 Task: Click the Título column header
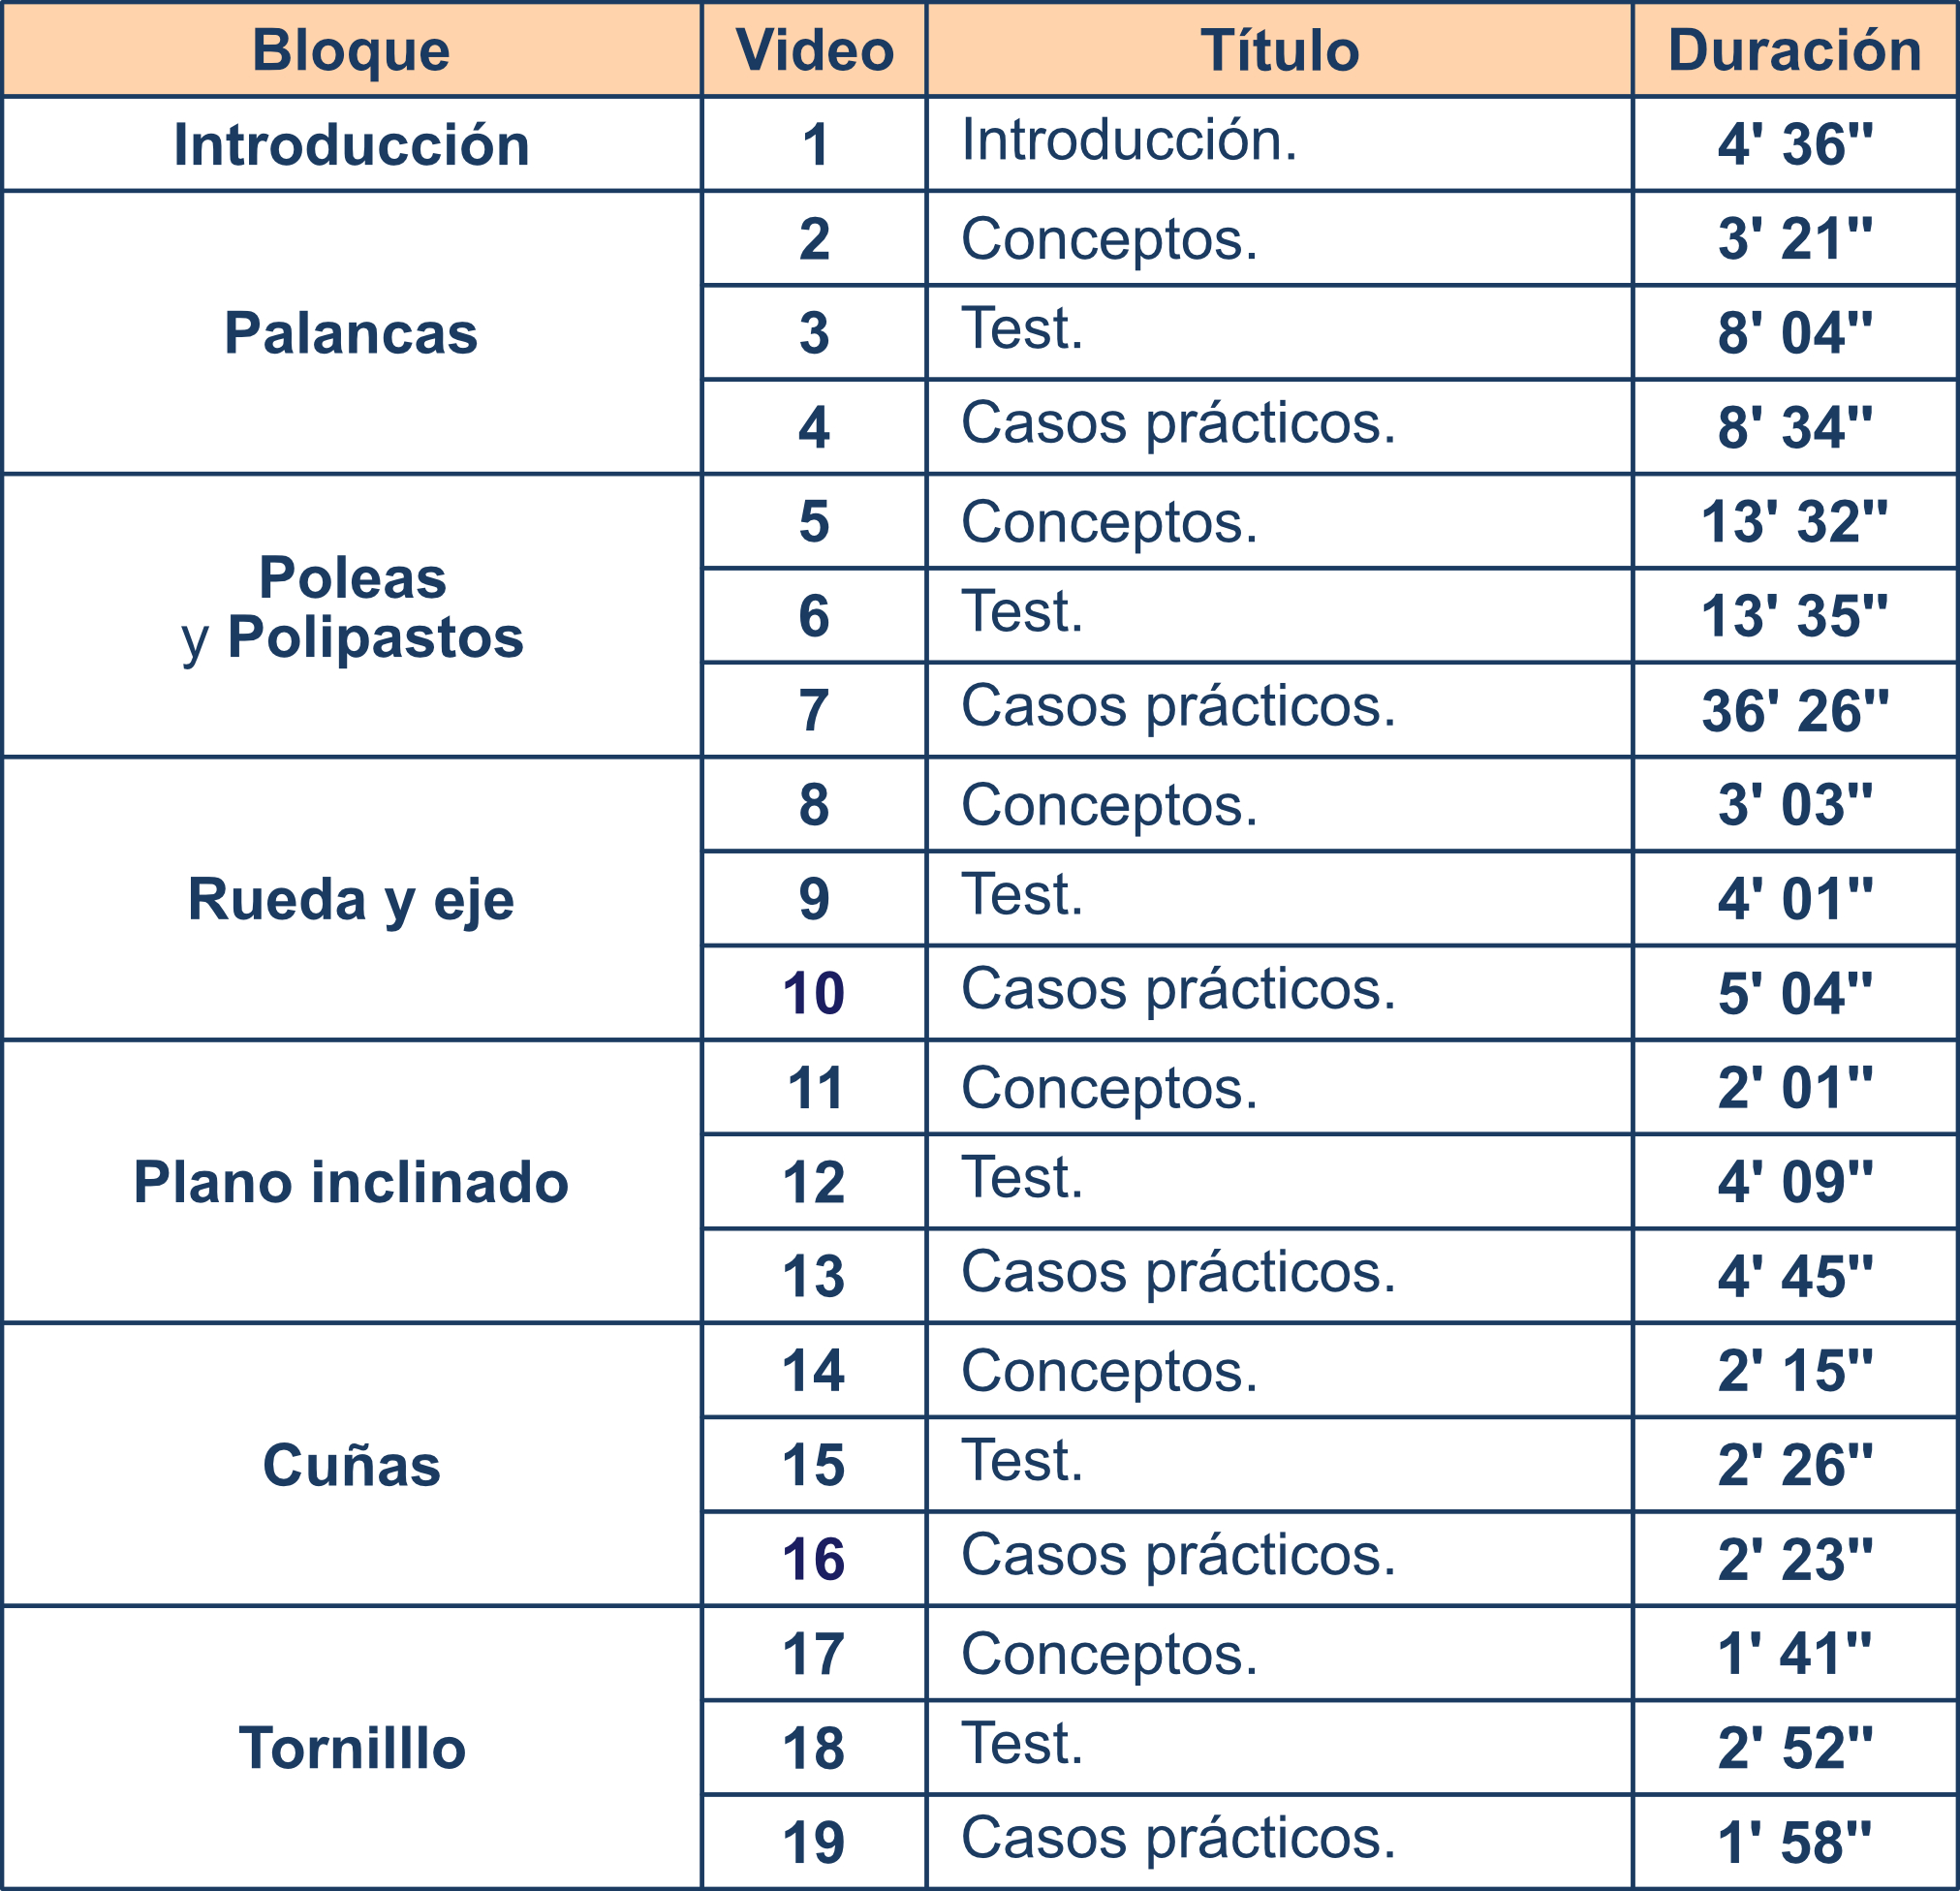click(x=1279, y=50)
